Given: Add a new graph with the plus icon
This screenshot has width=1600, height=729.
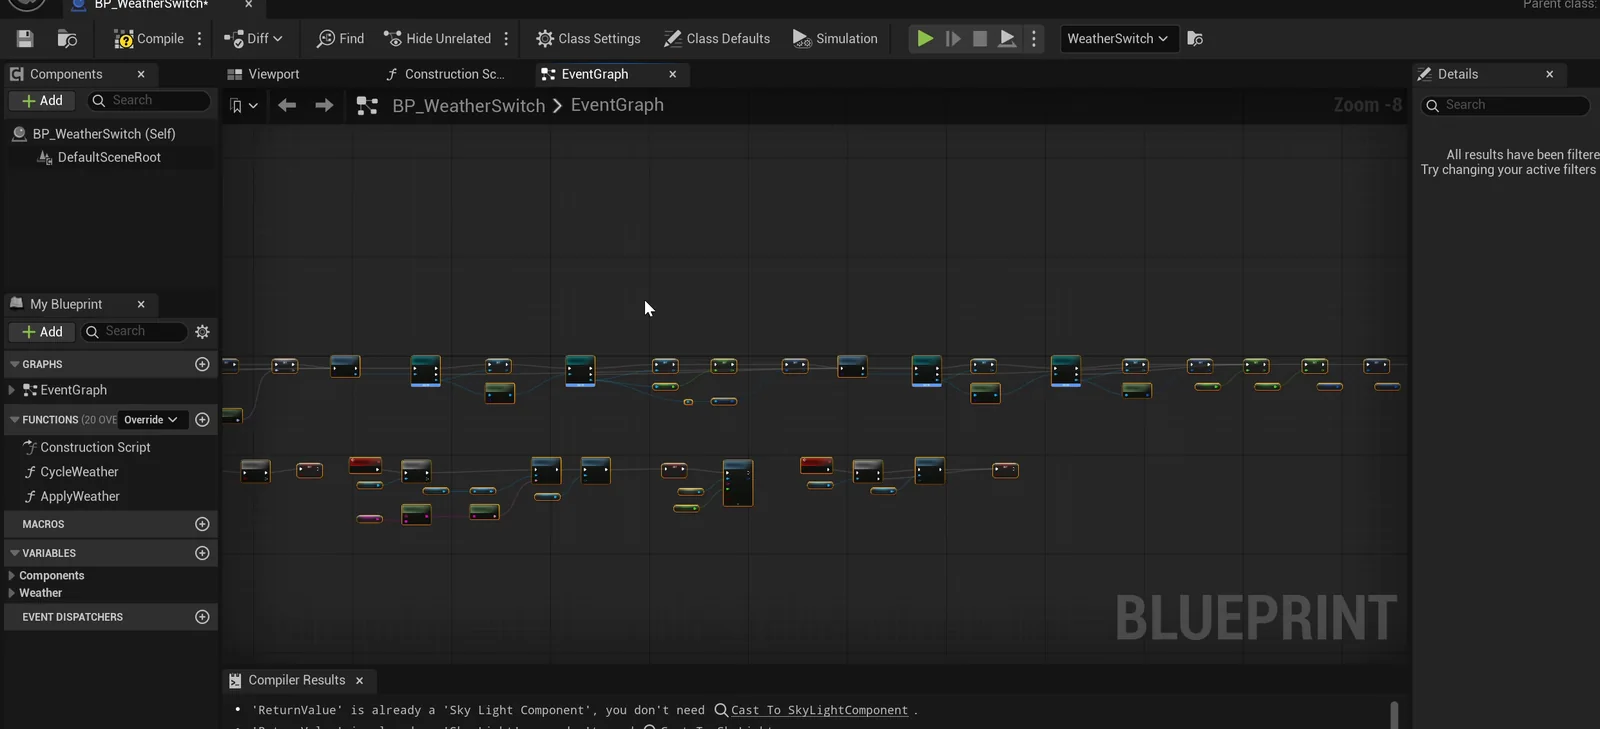Looking at the screenshot, I should 202,365.
